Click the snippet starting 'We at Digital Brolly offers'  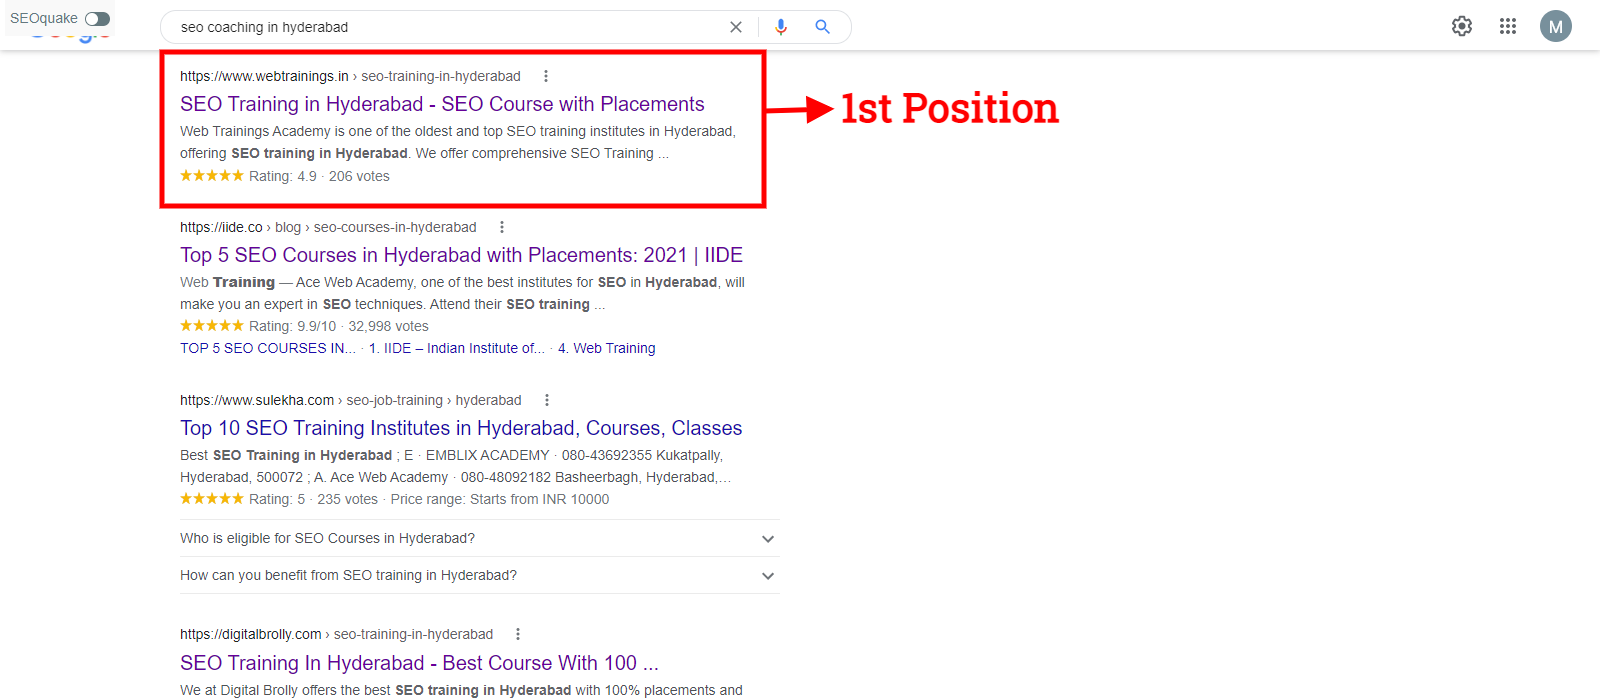click(x=461, y=690)
